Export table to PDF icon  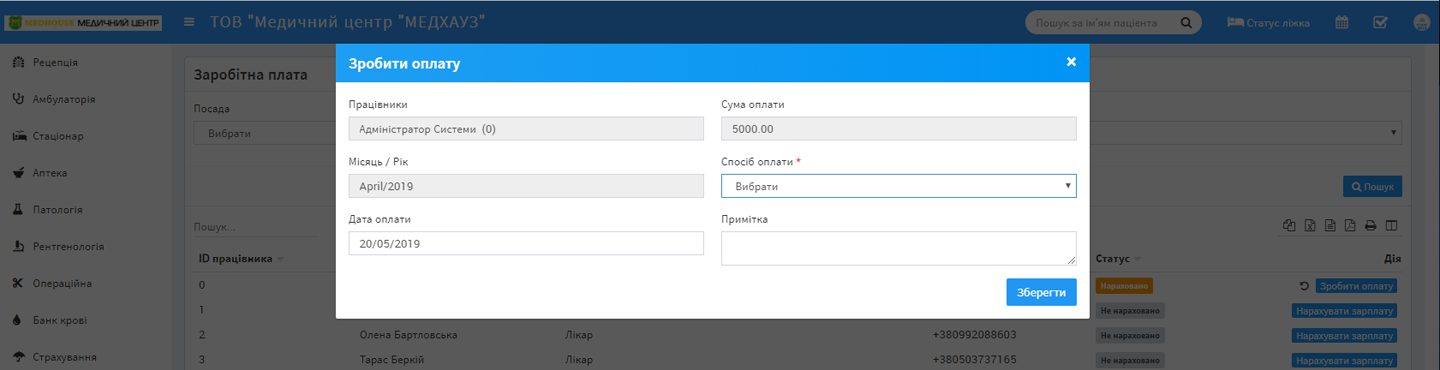click(x=1350, y=226)
